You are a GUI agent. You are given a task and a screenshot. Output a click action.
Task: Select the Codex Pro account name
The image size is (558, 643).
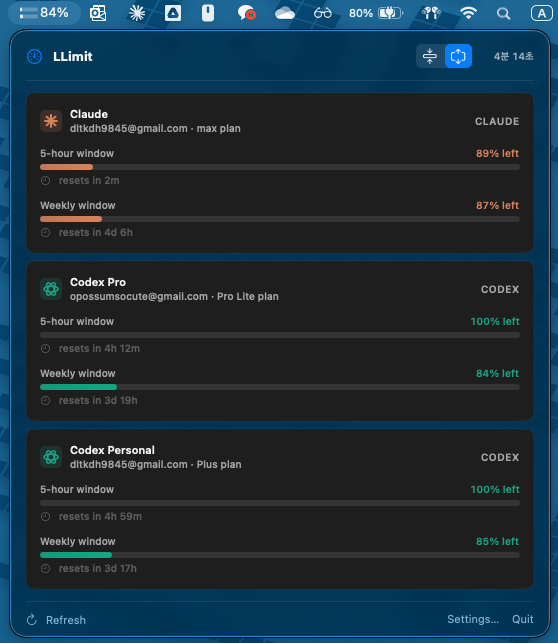coord(98,282)
